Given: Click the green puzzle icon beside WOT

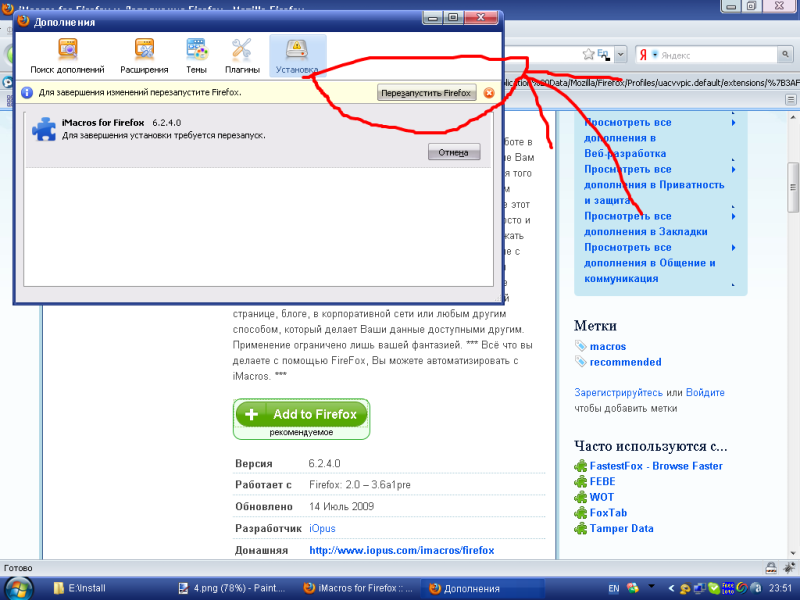Looking at the screenshot, I should coord(581,497).
